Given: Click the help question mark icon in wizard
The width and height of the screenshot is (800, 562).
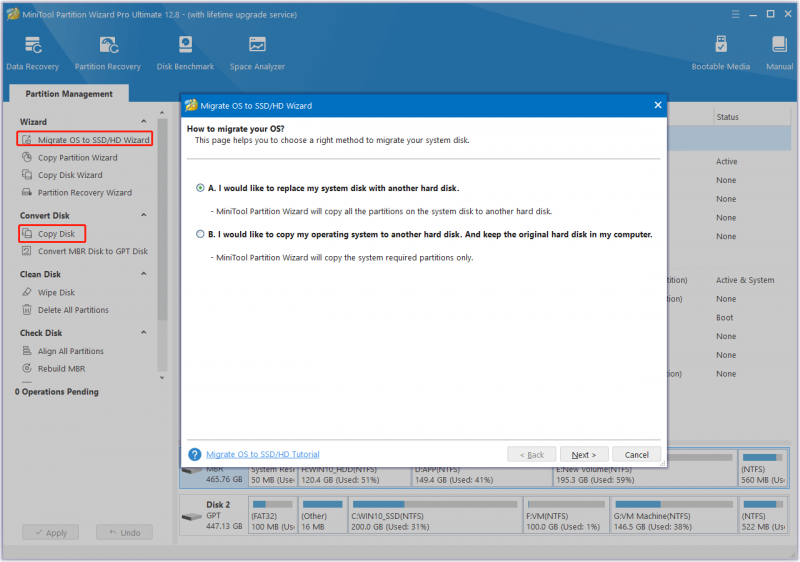Looking at the screenshot, I should pos(194,454).
